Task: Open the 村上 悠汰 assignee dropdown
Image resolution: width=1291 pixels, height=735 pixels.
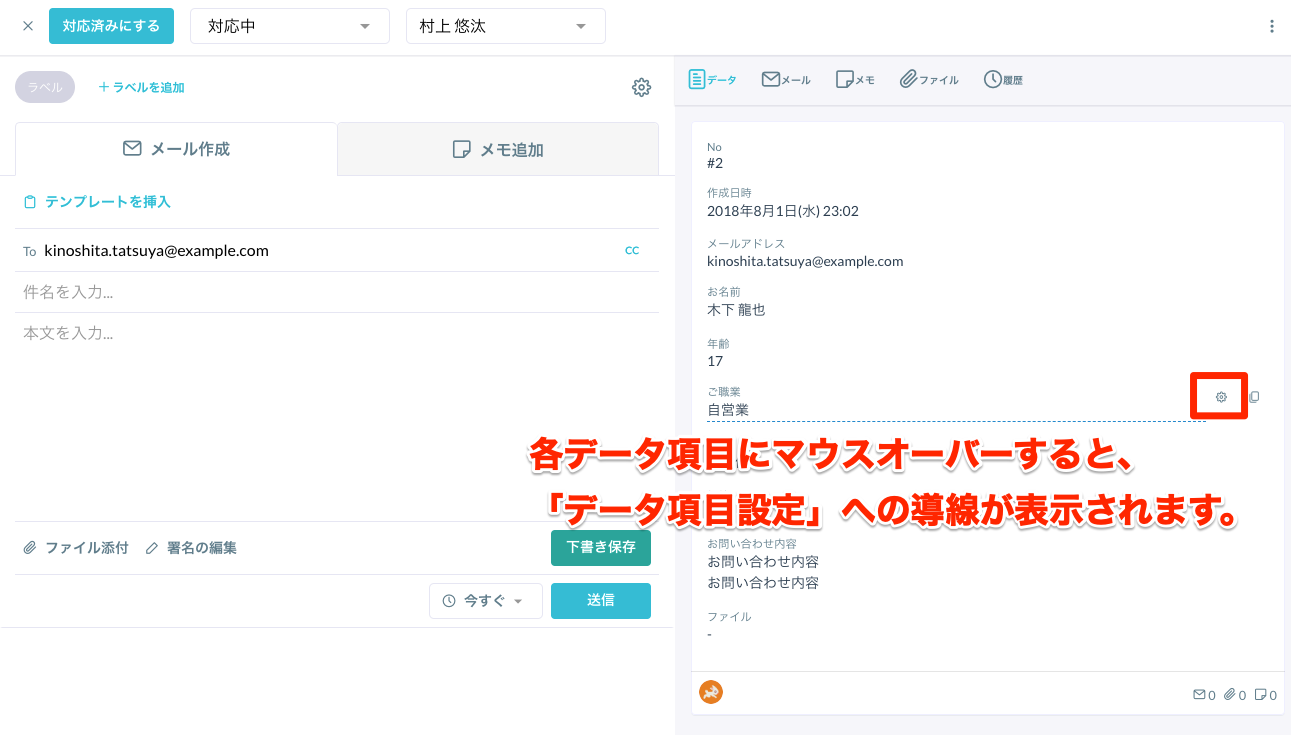Action: click(505, 26)
